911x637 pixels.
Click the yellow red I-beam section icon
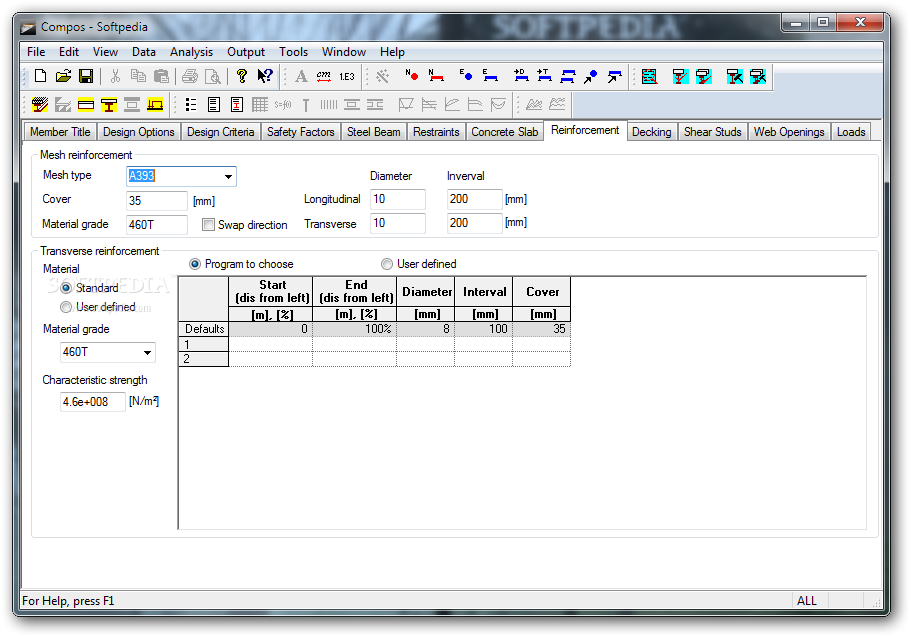pos(109,105)
